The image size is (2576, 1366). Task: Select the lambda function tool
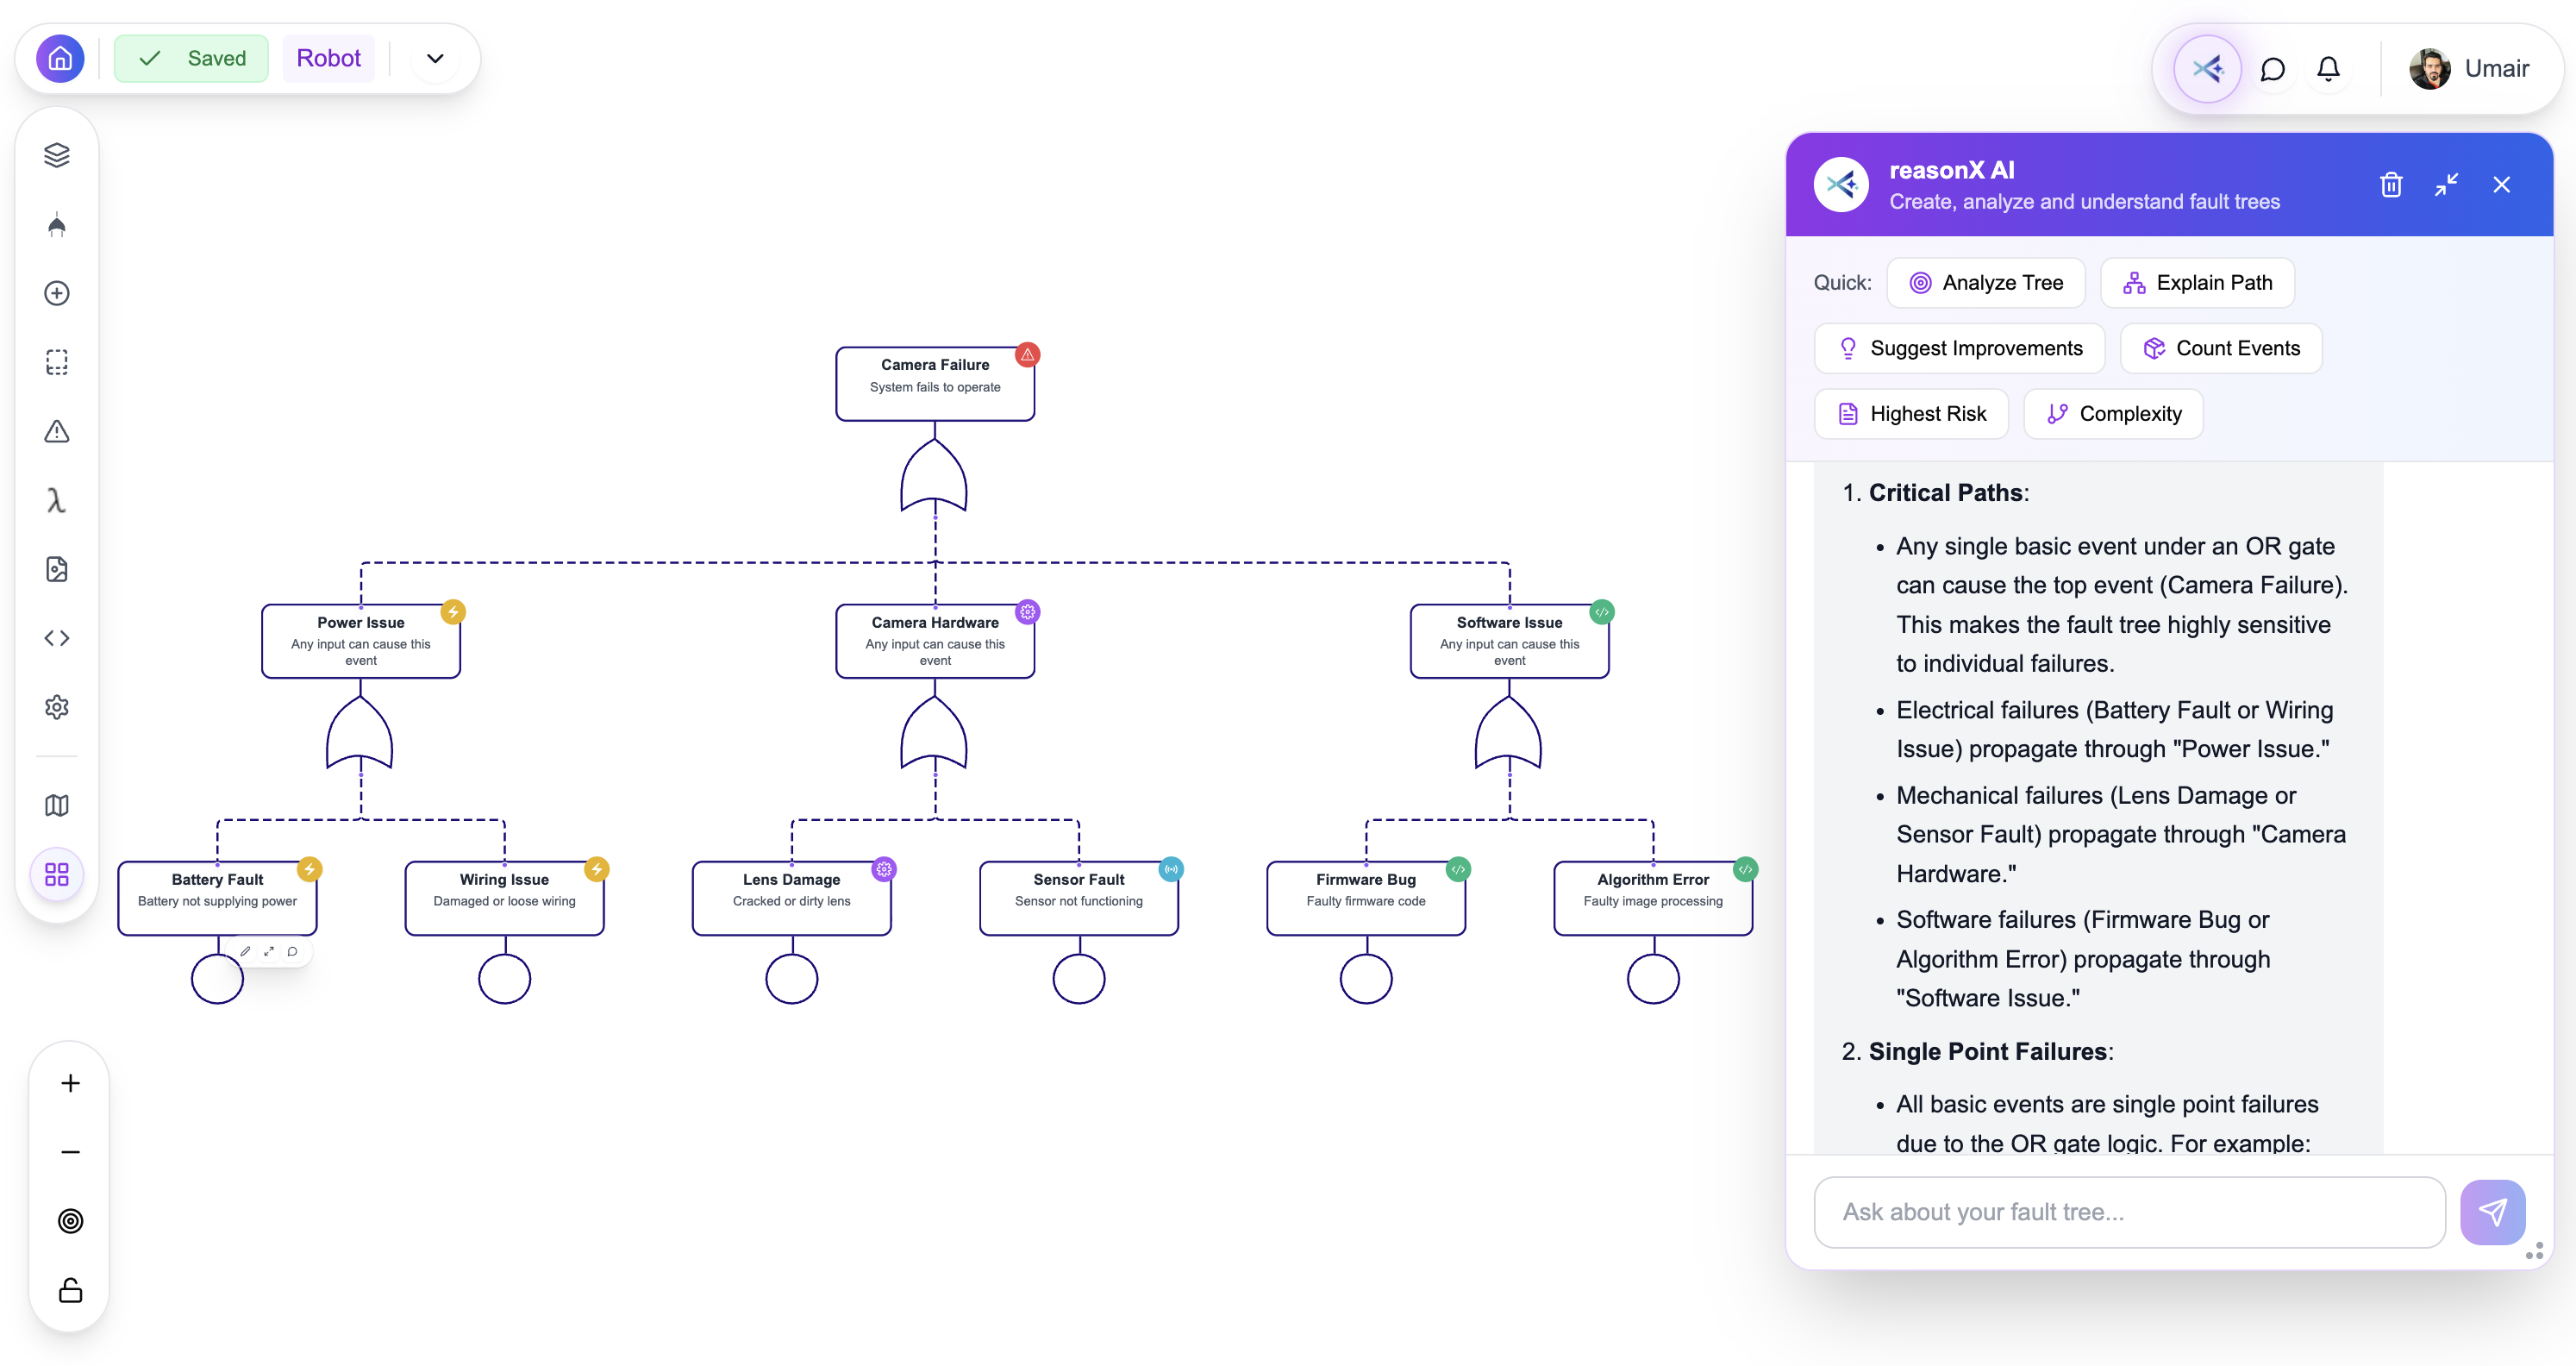(57, 500)
